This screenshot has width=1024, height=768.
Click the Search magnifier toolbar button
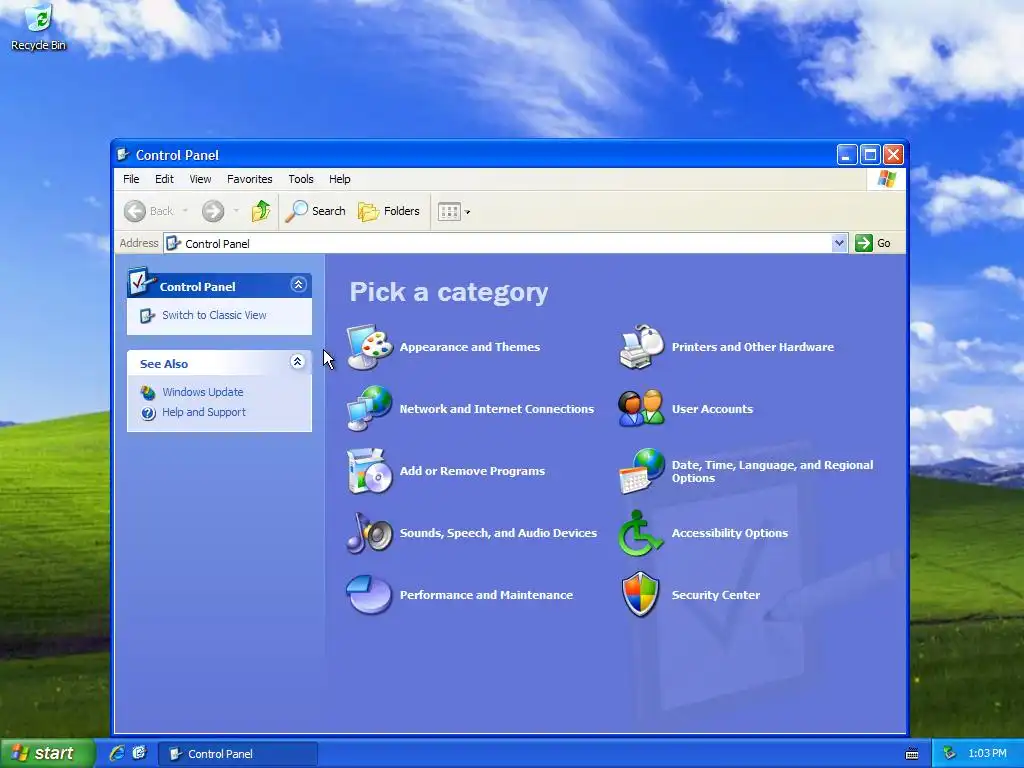[x=315, y=211]
